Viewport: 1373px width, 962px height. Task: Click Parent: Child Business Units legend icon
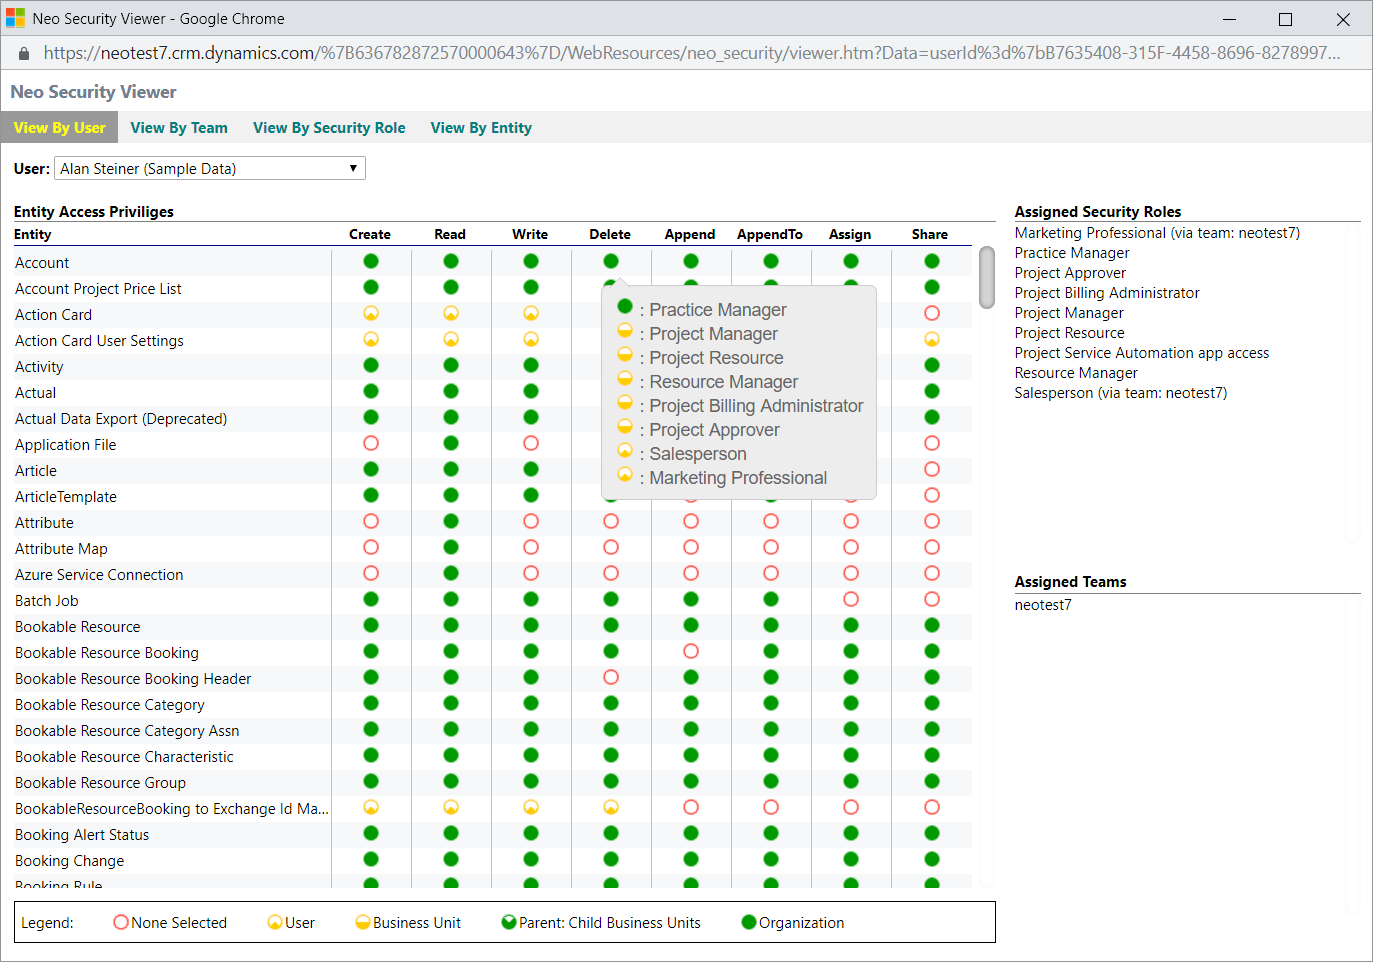point(509,922)
